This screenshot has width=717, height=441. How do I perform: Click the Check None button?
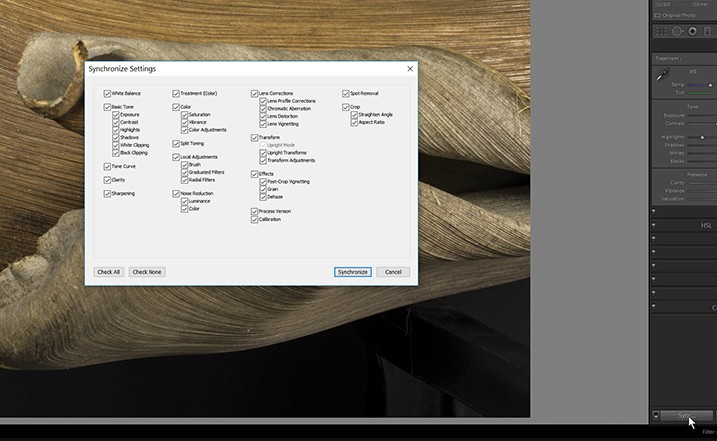tap(147, 272)
